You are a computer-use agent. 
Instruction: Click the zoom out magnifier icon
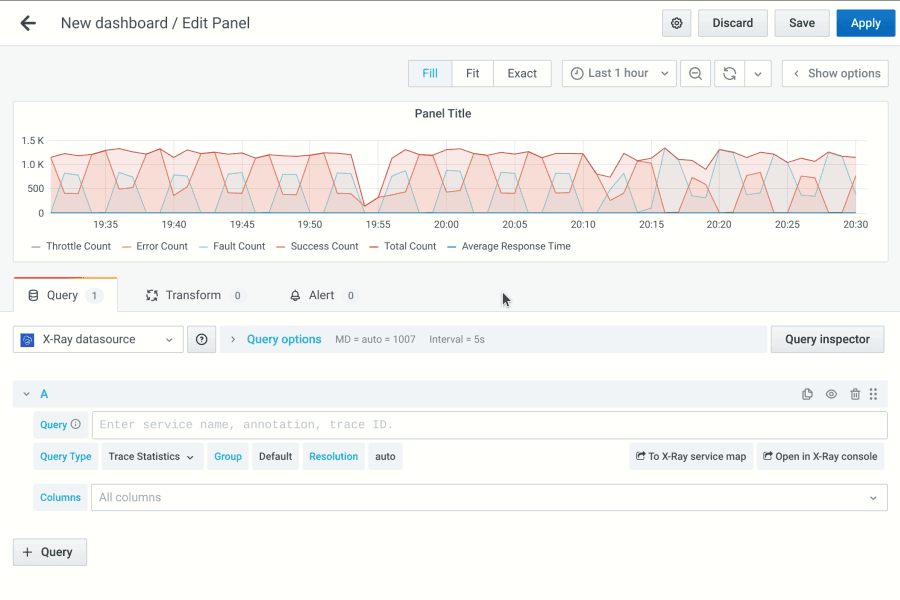point(695,73)
